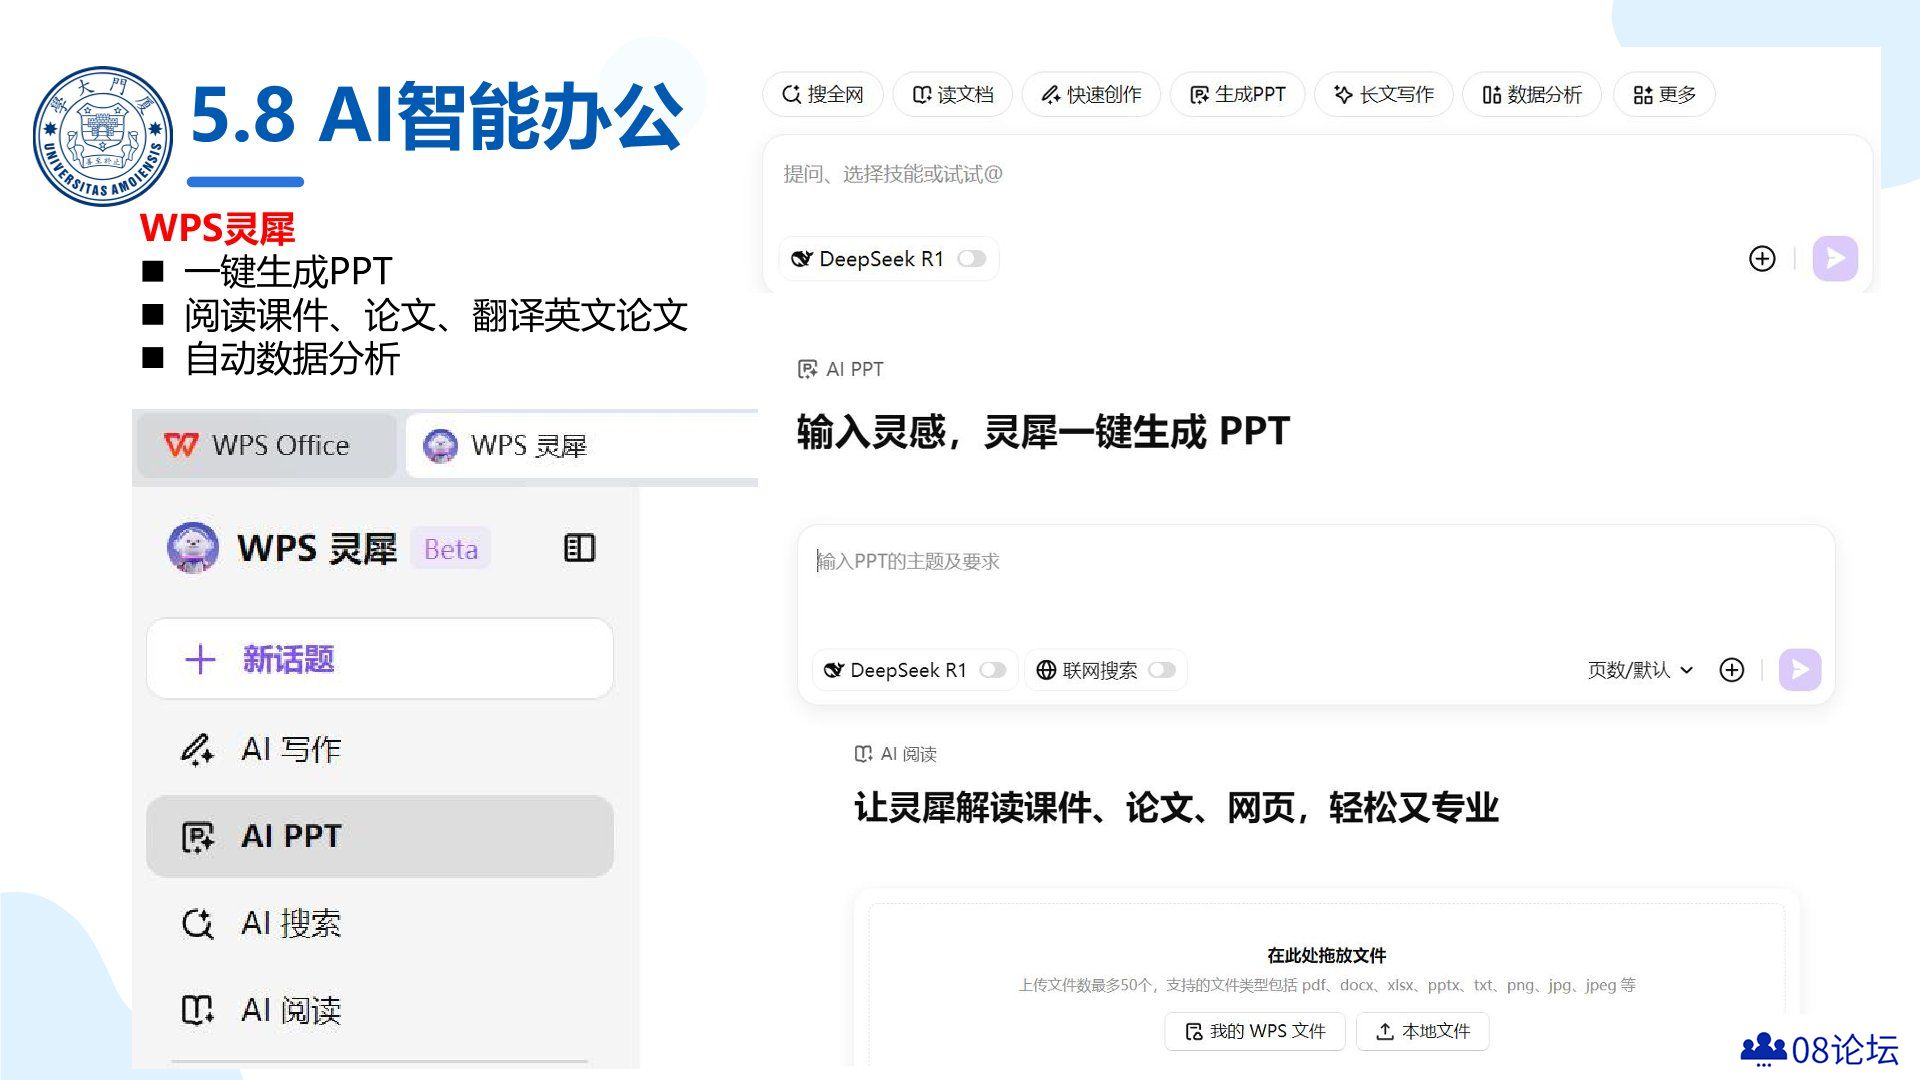Click the 读文档 chip
Image resolution: width=1920 pixels, height=1080 pixels.
[x=952, y=94]
